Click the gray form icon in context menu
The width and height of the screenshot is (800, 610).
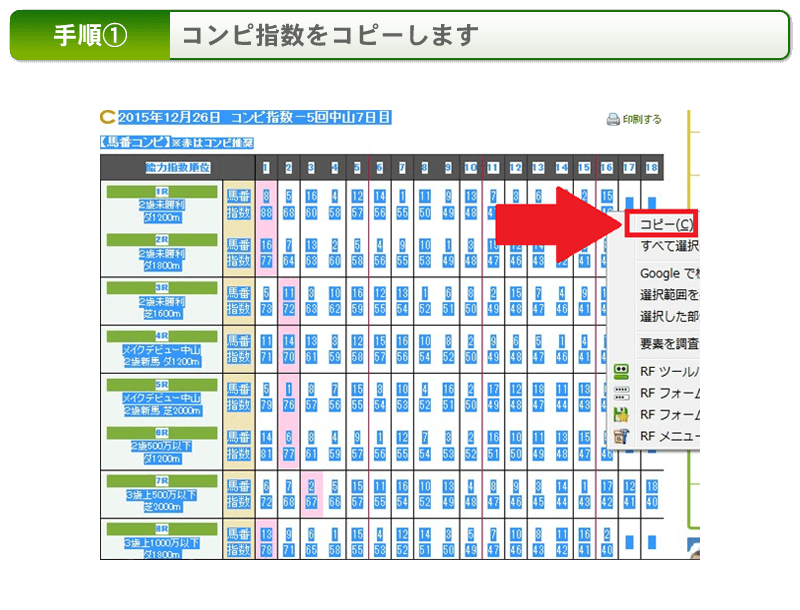point(621,393)
